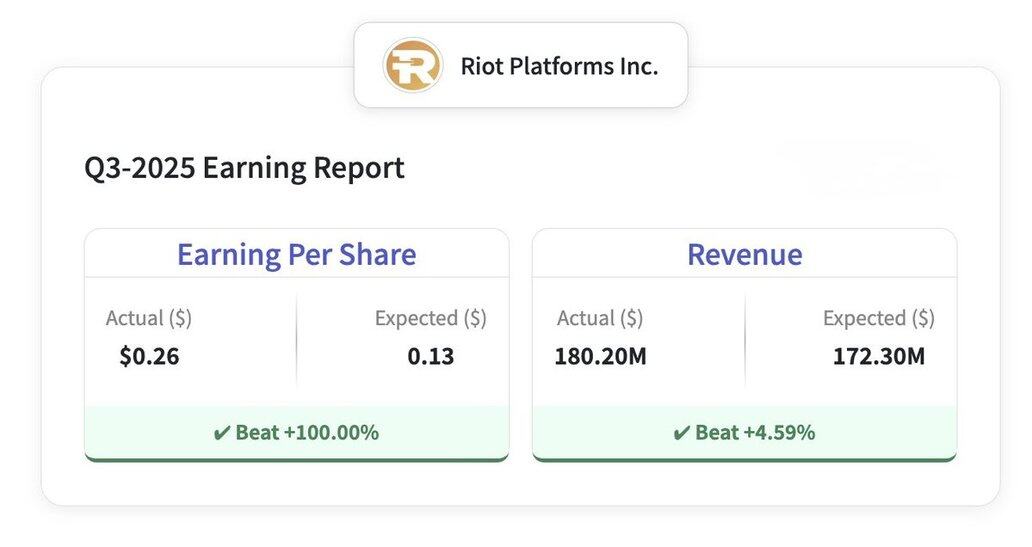
Task: Open the Revenue card header
Action: tap(744, 254)
